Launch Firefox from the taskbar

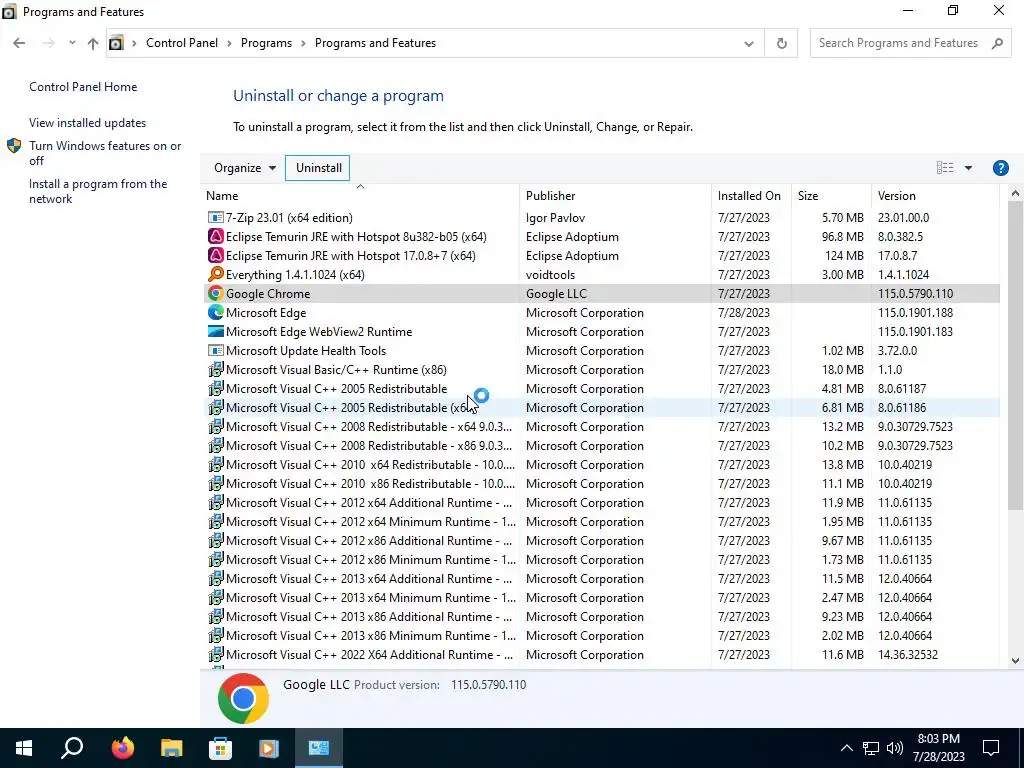click(x=122, y=748)
